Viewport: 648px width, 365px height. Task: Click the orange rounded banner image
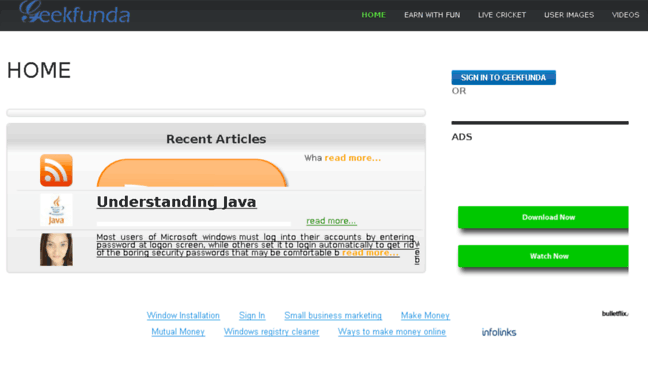point(192,173)
